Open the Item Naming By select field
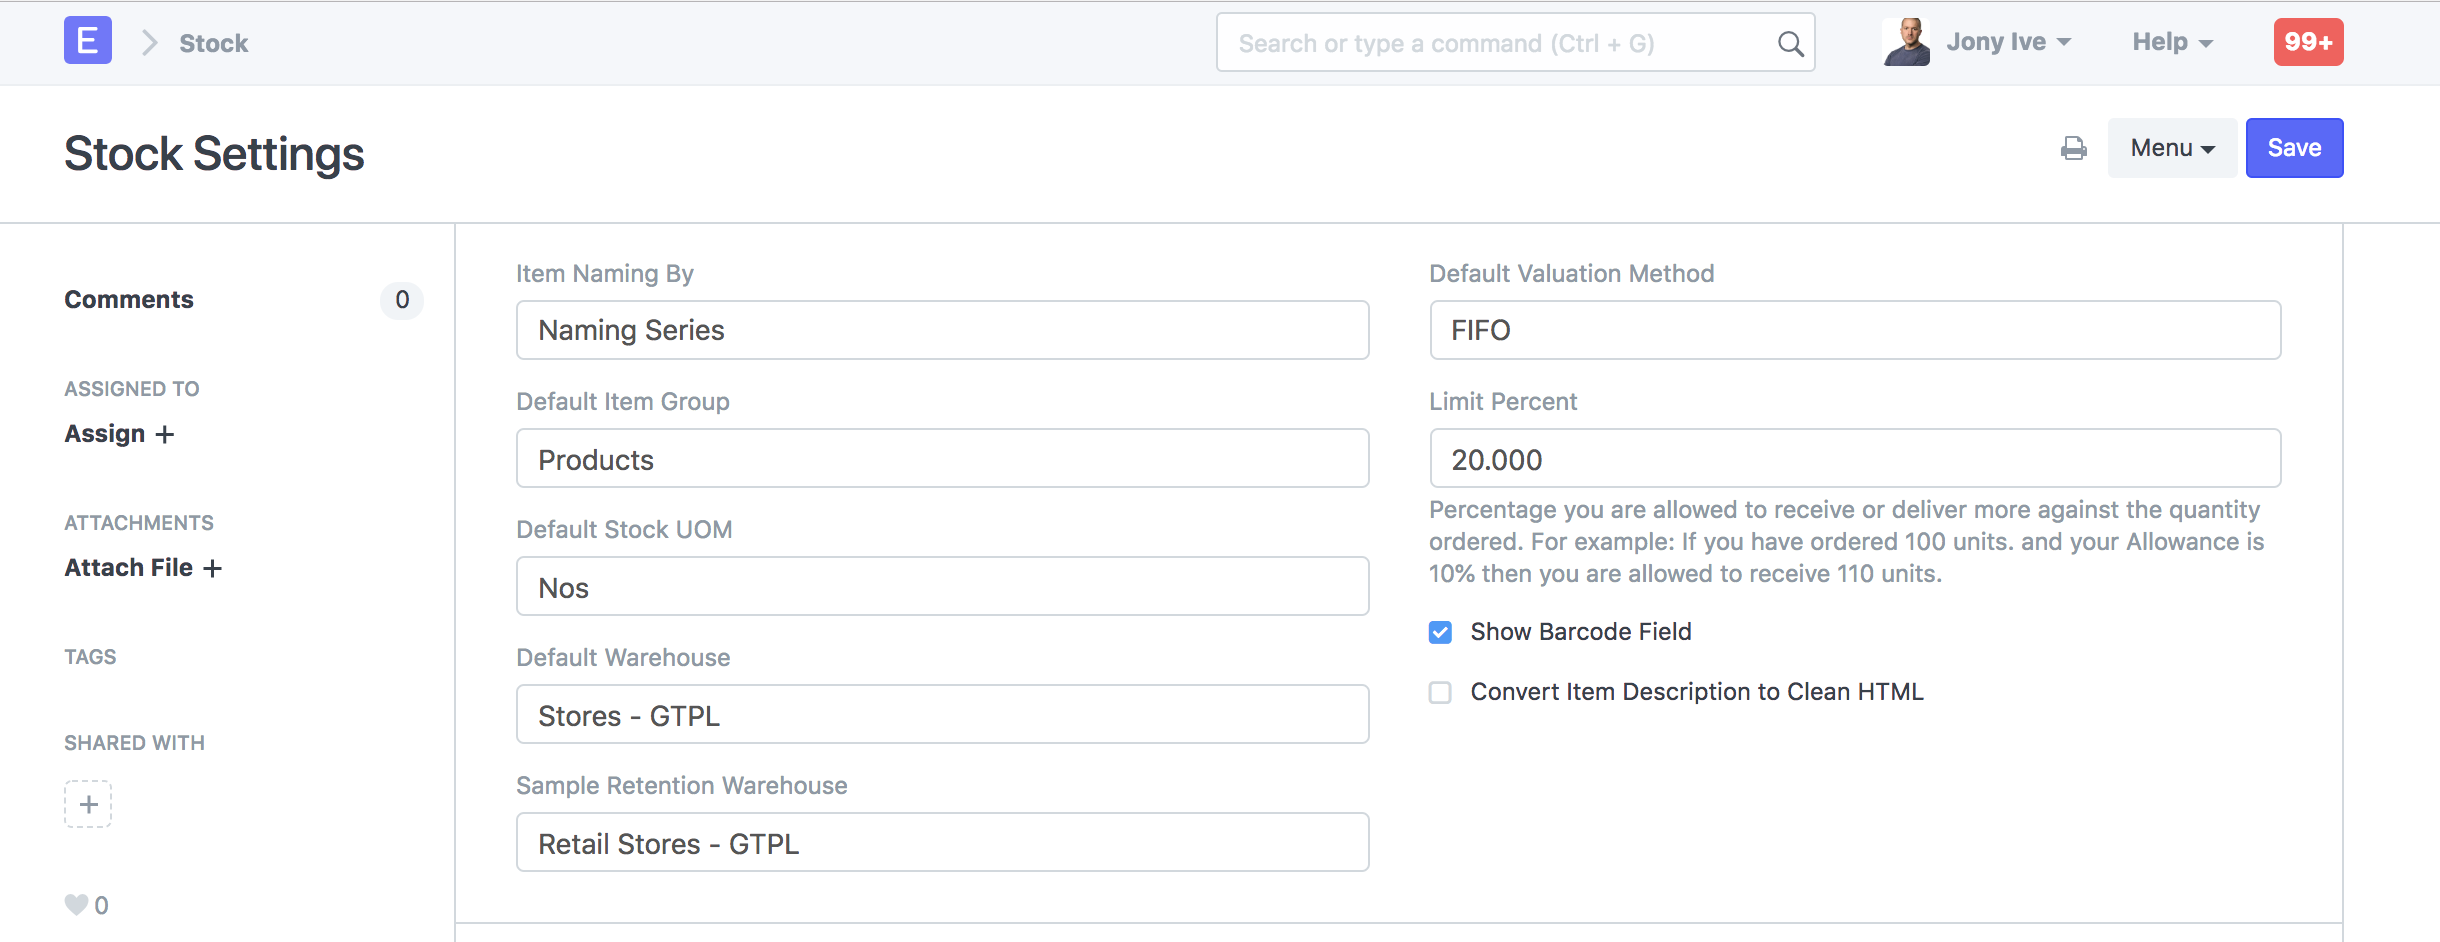The width and height of the screenshot is (2440, 942). pyautogui.click(x=942, y=330)
